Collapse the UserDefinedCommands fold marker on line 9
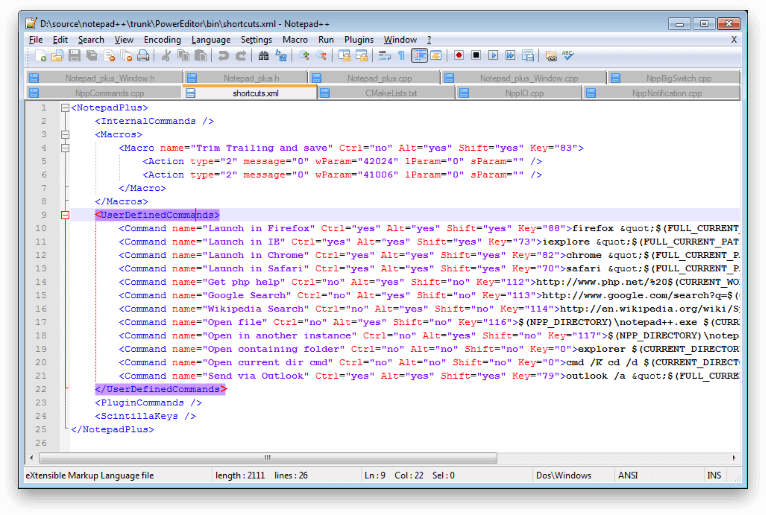Image resolution: width=766 pixels, height=515 pixels. [x=65, y=215]
